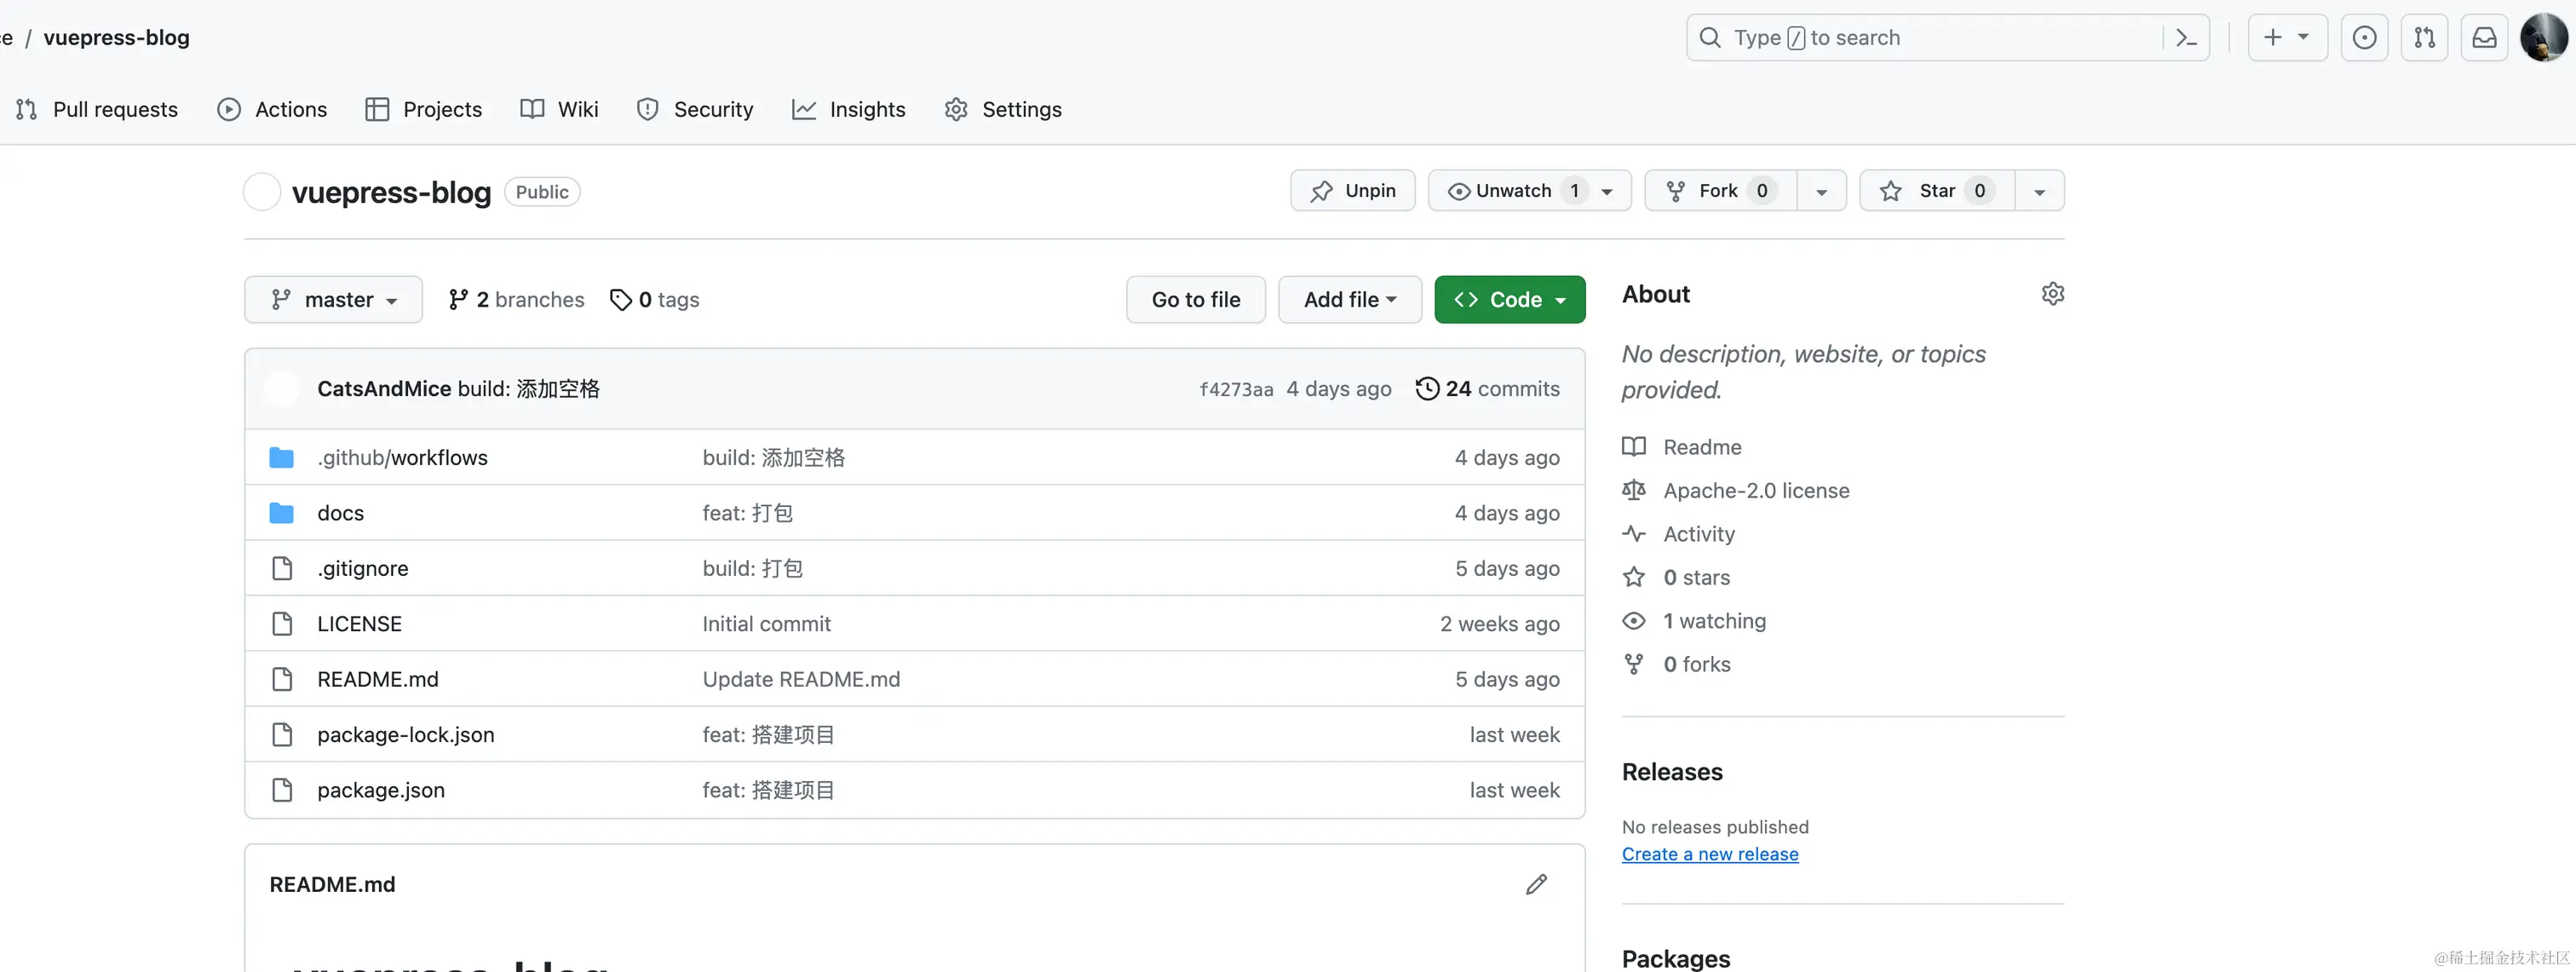
Task: Open the 'Update README.md' commit message
Action: (x=801, y=679)
